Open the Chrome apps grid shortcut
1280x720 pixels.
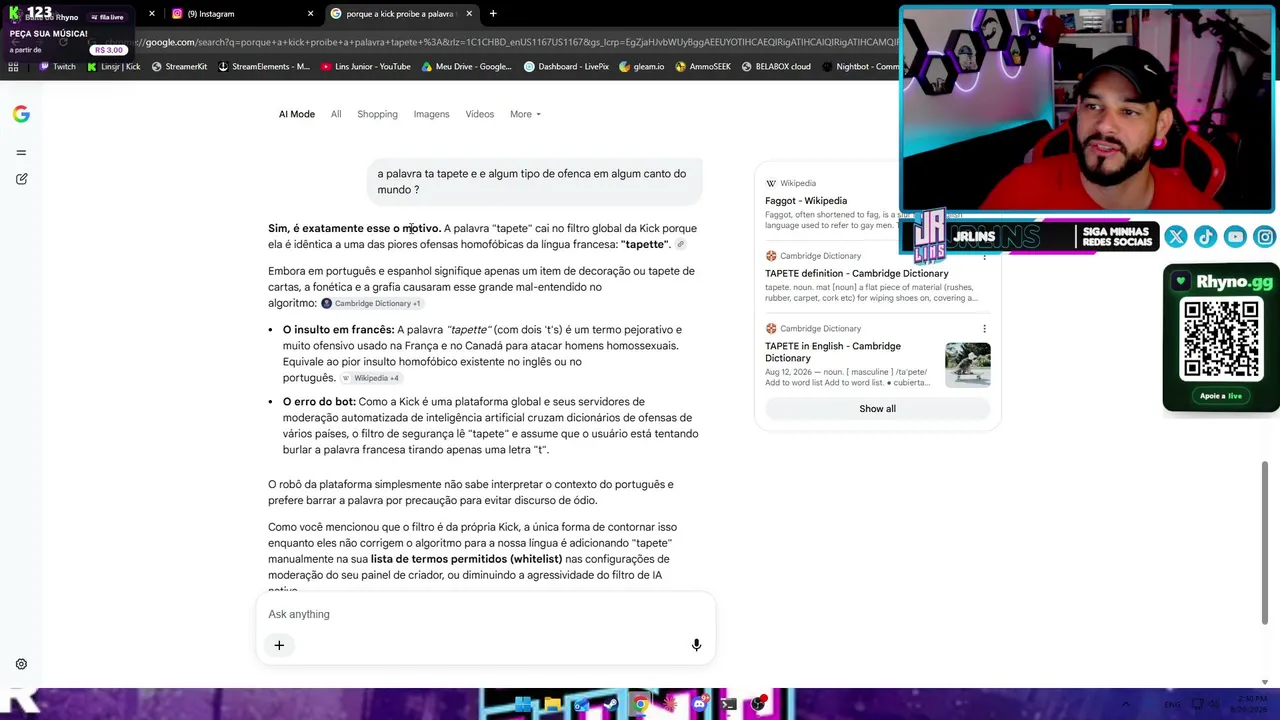click(x=13, y=67)
